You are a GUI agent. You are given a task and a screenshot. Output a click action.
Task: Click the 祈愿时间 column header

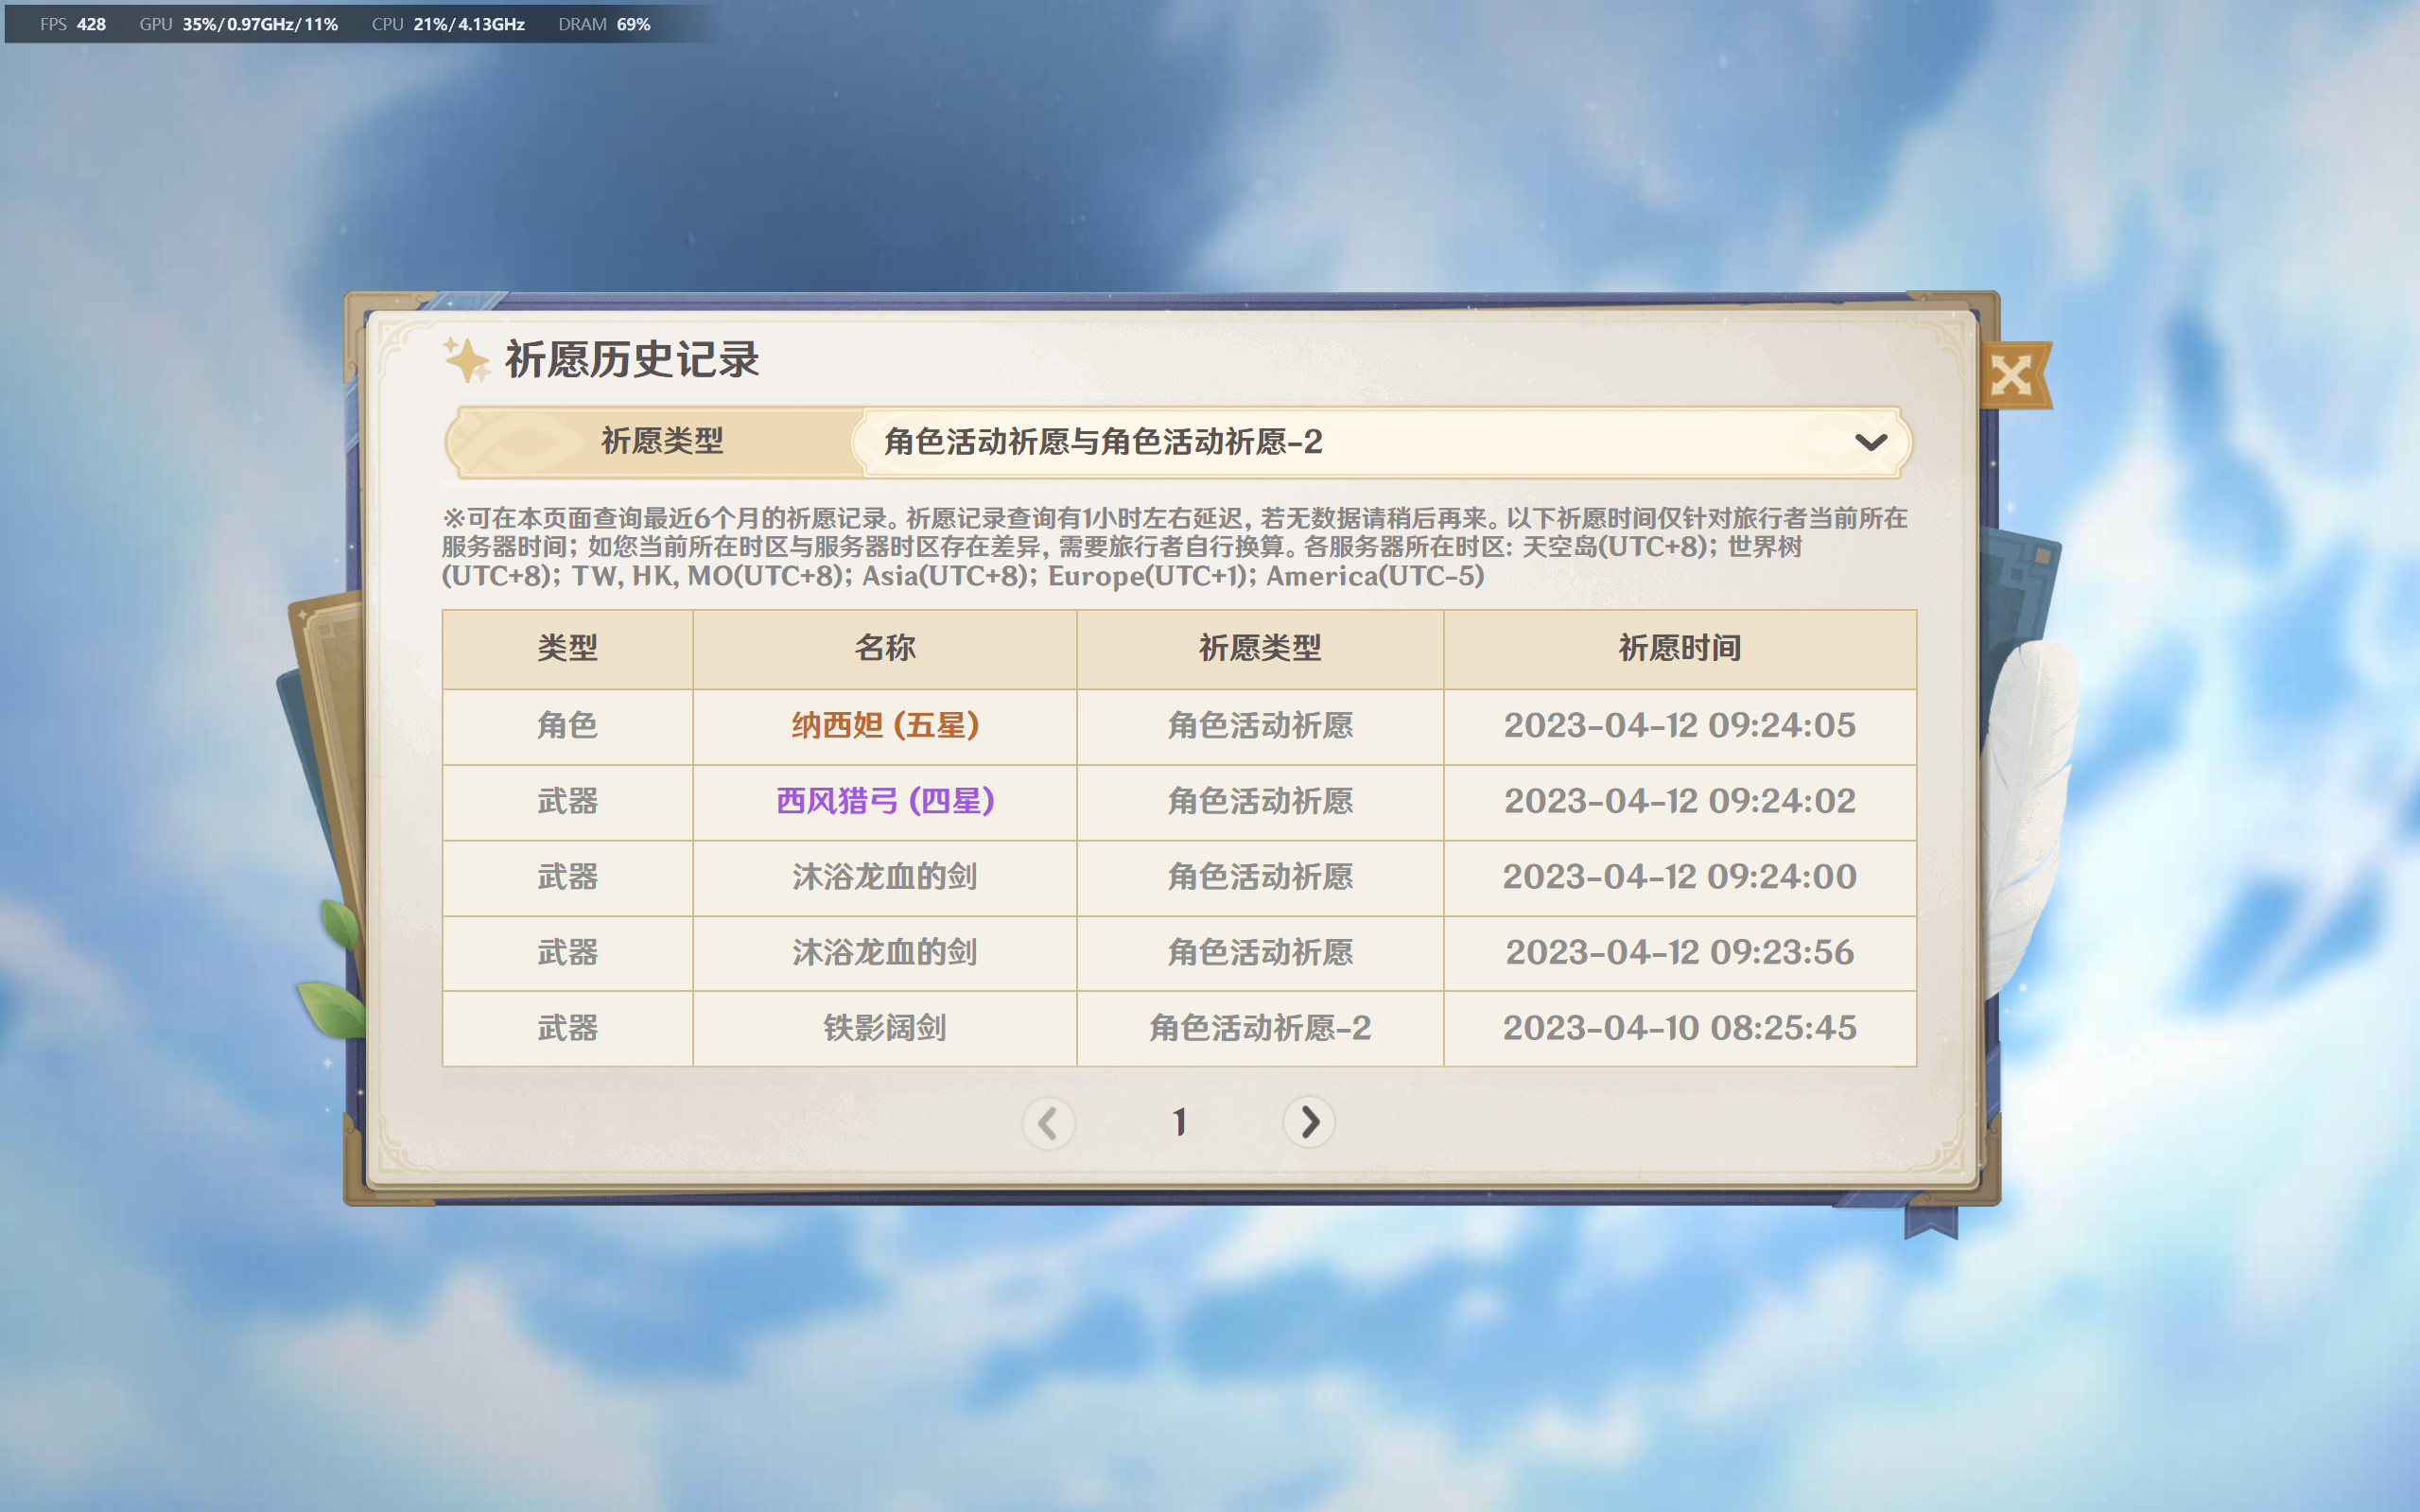pos(1679,648)
